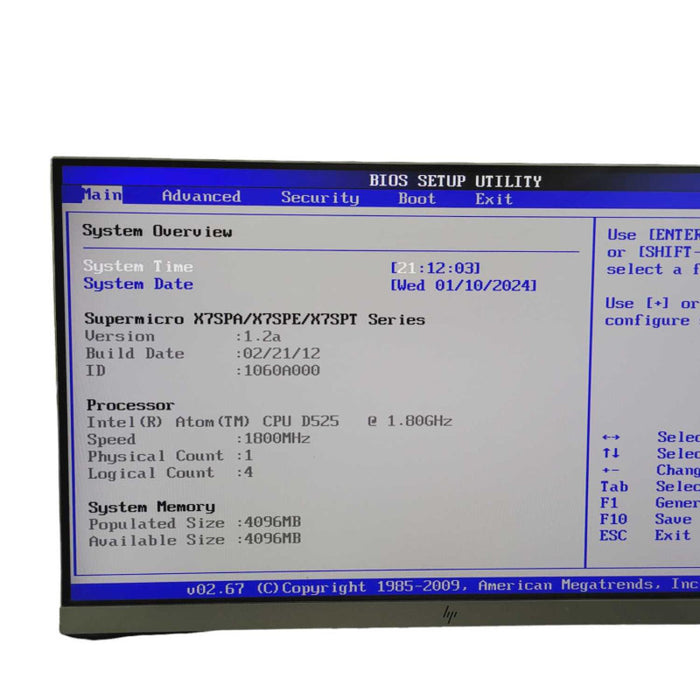This screenshot has height=700, width=700.
Task: Click the Logical Count value 4
Action: (248, 472)
